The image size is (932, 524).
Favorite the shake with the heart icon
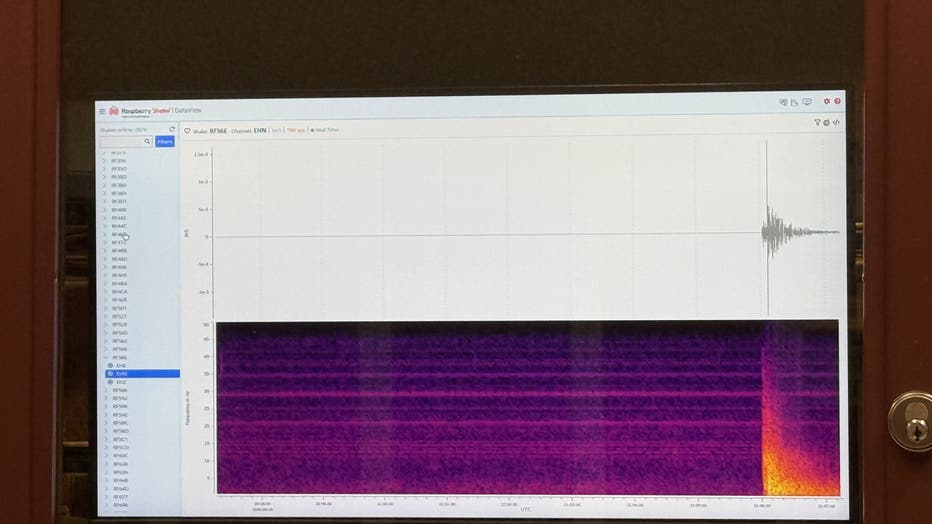point(187,131)
